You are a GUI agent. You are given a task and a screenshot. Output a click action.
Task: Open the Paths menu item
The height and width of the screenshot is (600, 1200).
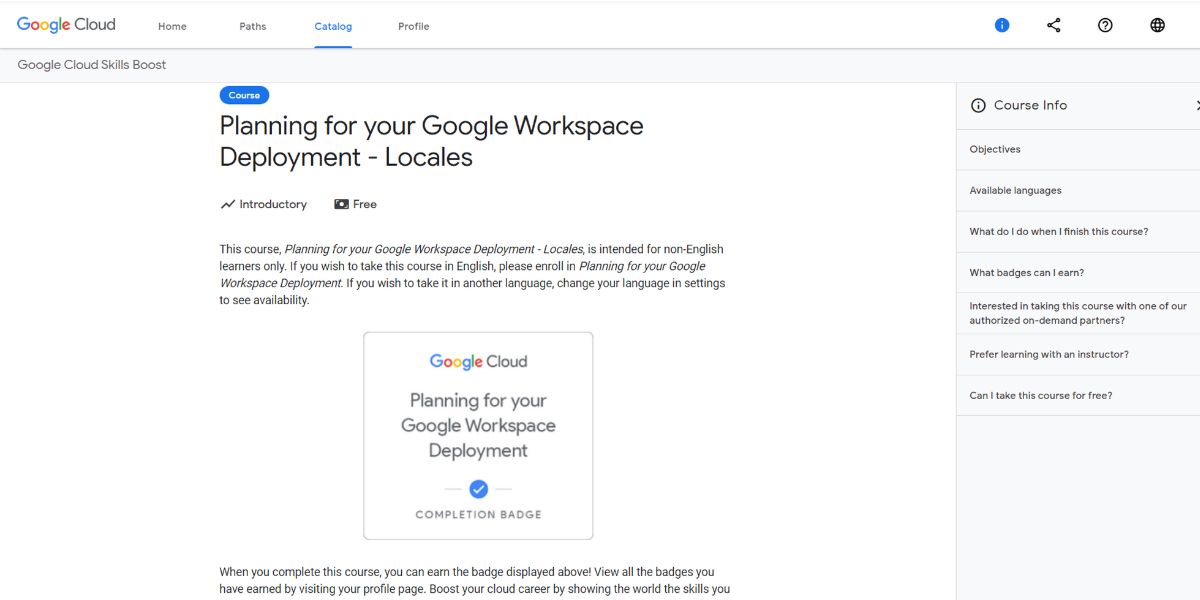(252, 26)
